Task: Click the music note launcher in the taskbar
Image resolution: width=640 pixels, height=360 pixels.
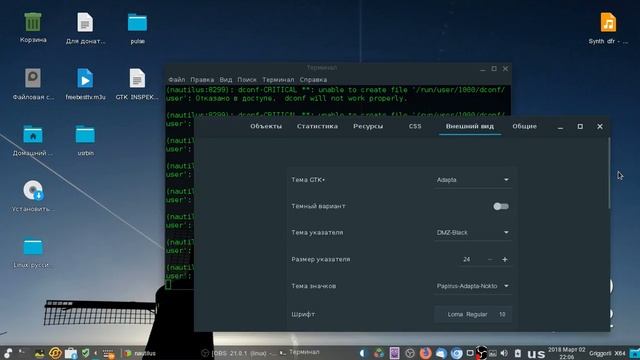Action: (8, 353)
